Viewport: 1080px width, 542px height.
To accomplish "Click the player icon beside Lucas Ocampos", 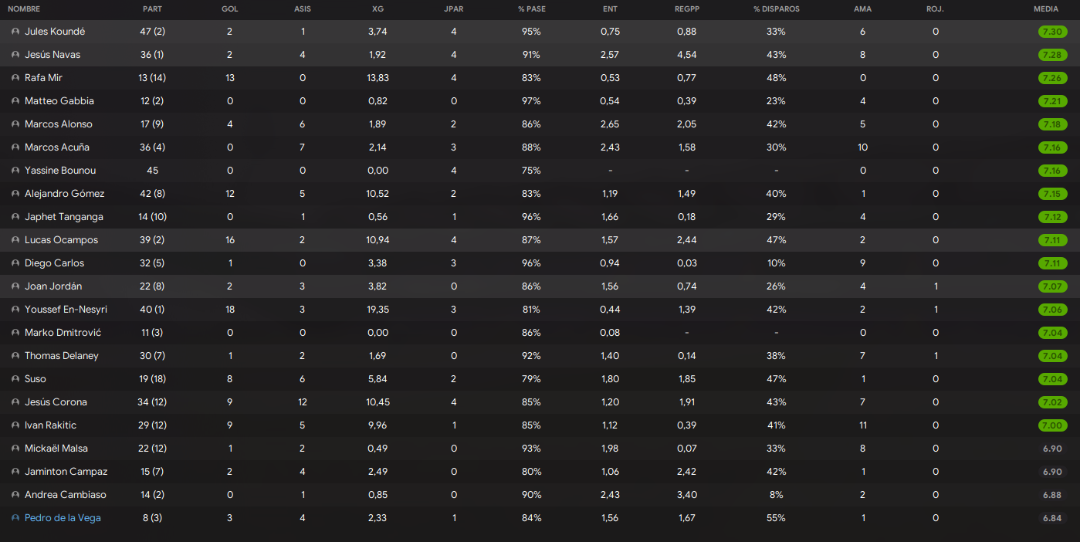I will (15, 240).
